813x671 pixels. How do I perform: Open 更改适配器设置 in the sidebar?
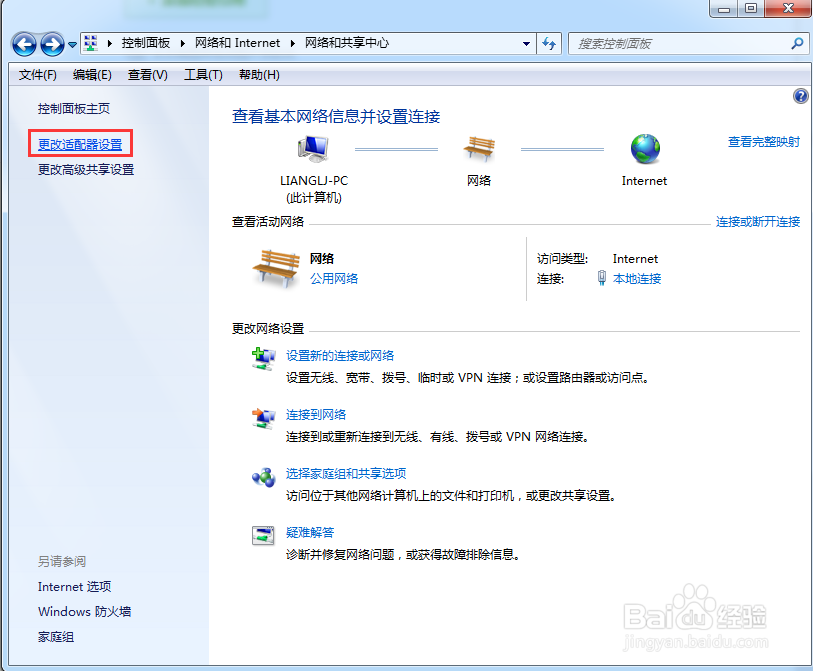[79, 142]
